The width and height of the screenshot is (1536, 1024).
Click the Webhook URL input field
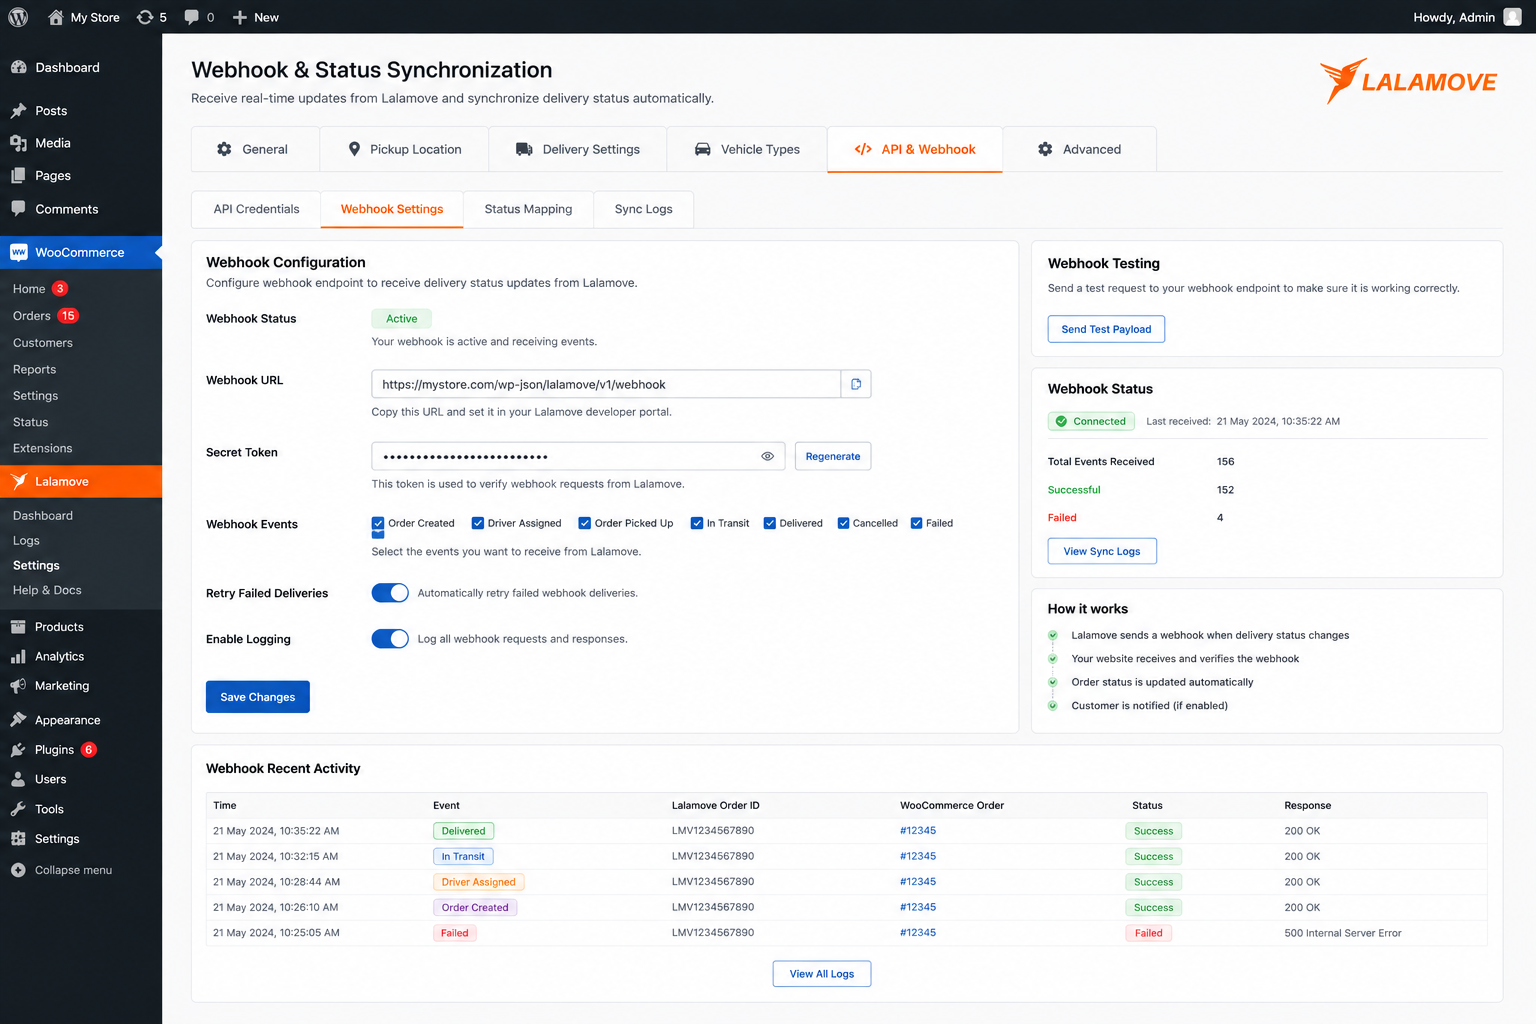click(606, 384)
